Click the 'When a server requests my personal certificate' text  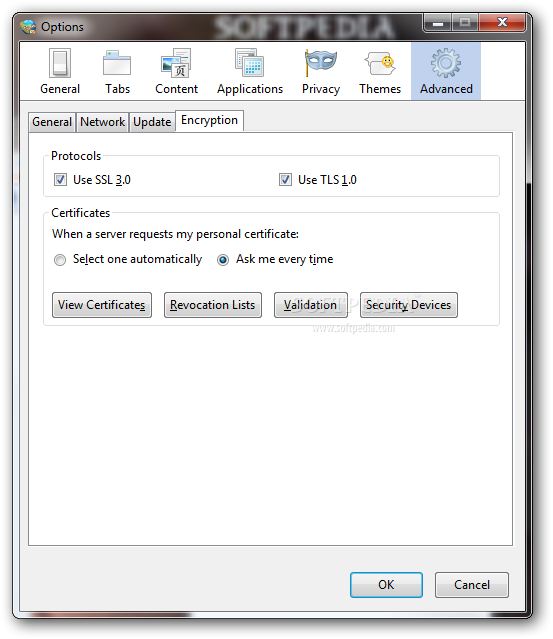pyautogui.click(x=175, y=234)
